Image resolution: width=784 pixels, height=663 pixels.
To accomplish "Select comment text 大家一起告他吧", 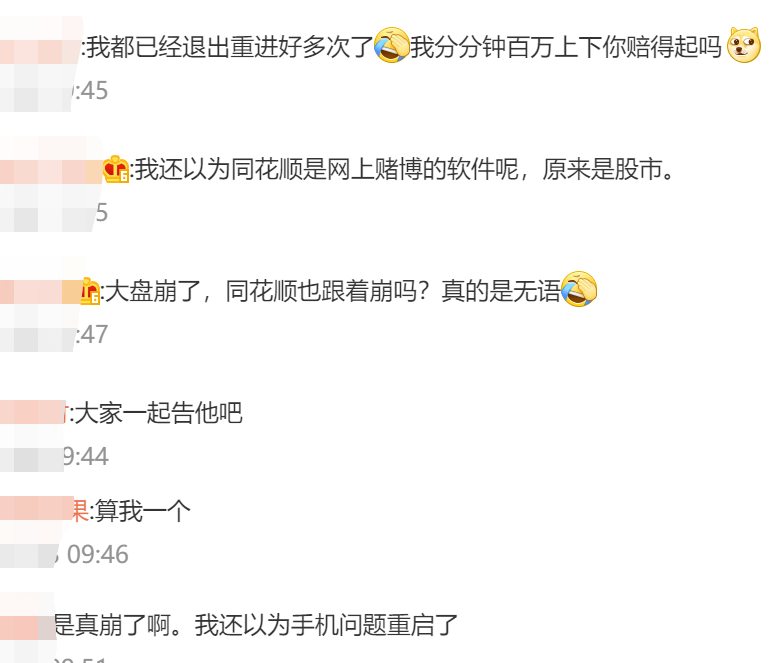I will (x=158, y=413).
